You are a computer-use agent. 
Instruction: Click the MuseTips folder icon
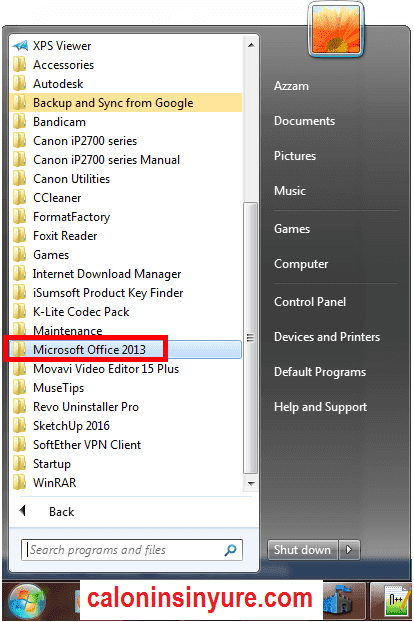click(x=20, y=388)
